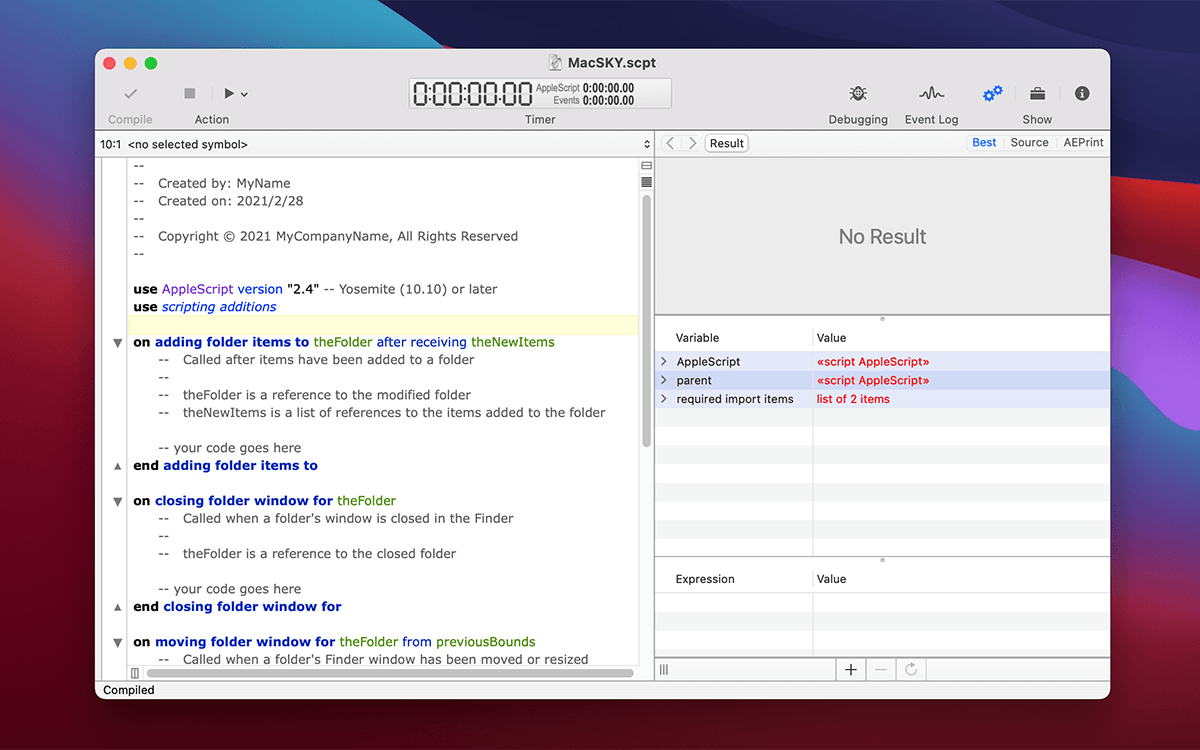Click the editor vertical scrollbar
The width and height of the screenshot is (1200, 750).
[646, 320]
